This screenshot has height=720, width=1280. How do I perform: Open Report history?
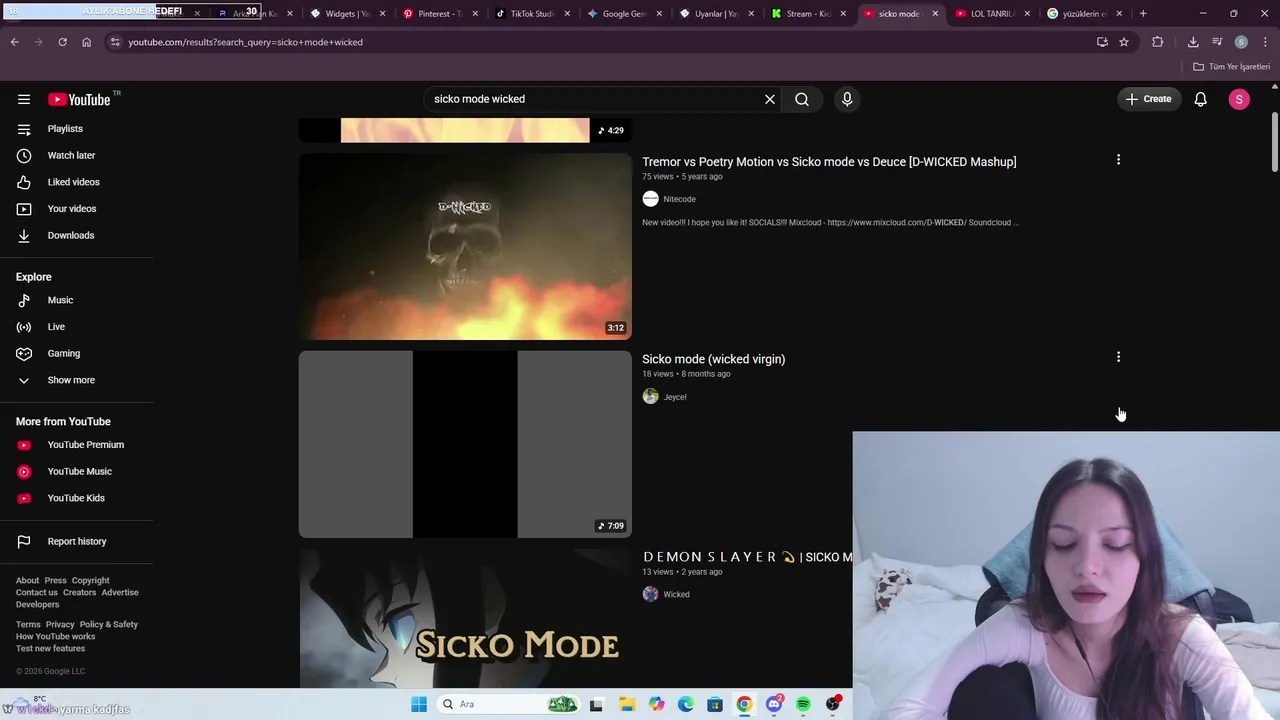tap(77, 541)
